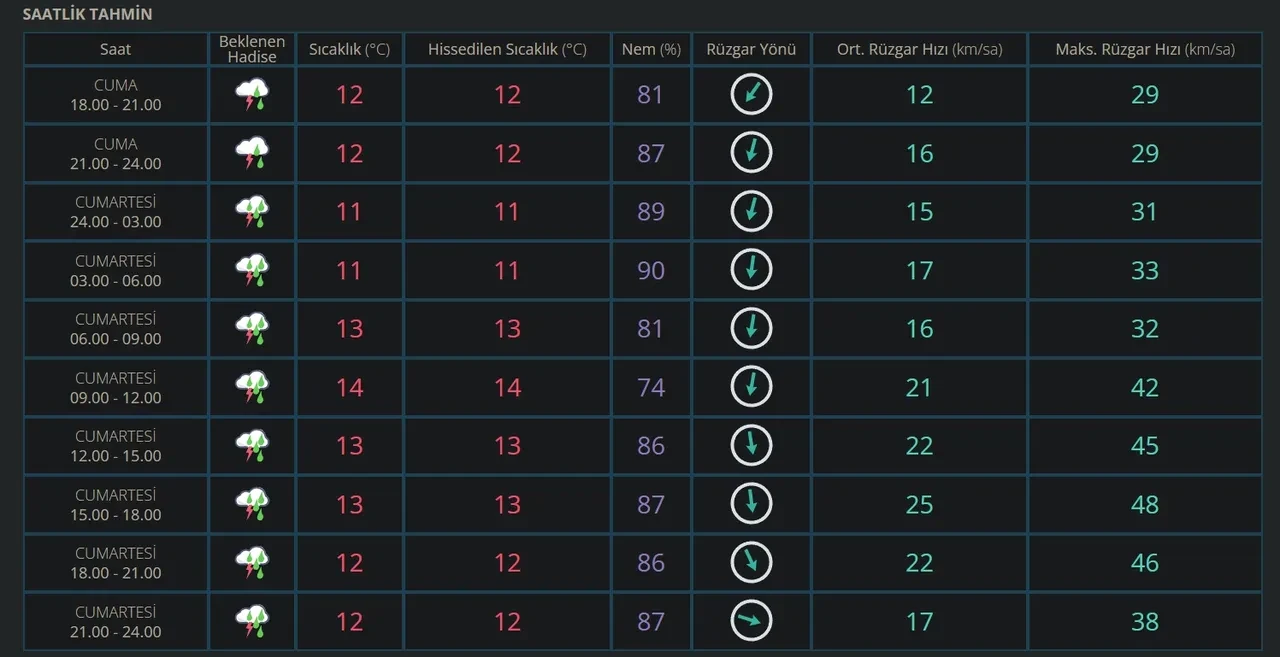This screenshot has width=1280, height=657.
Task: Click wind direction arrow for Cumartesi 12.00 - 15.00
Action: coord(751,445)
